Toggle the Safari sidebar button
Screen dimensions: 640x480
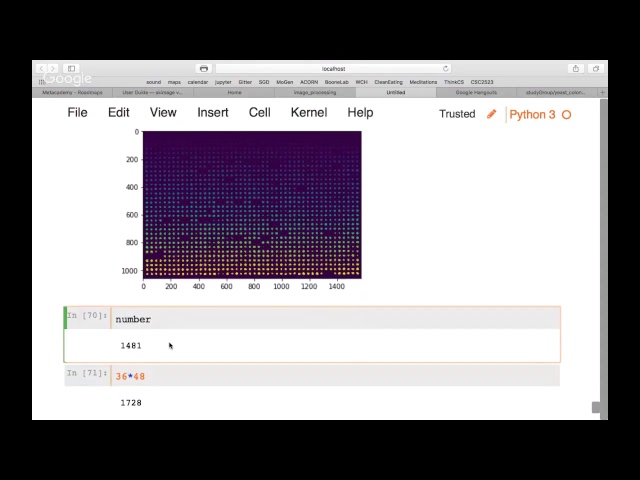pos(71,69)
